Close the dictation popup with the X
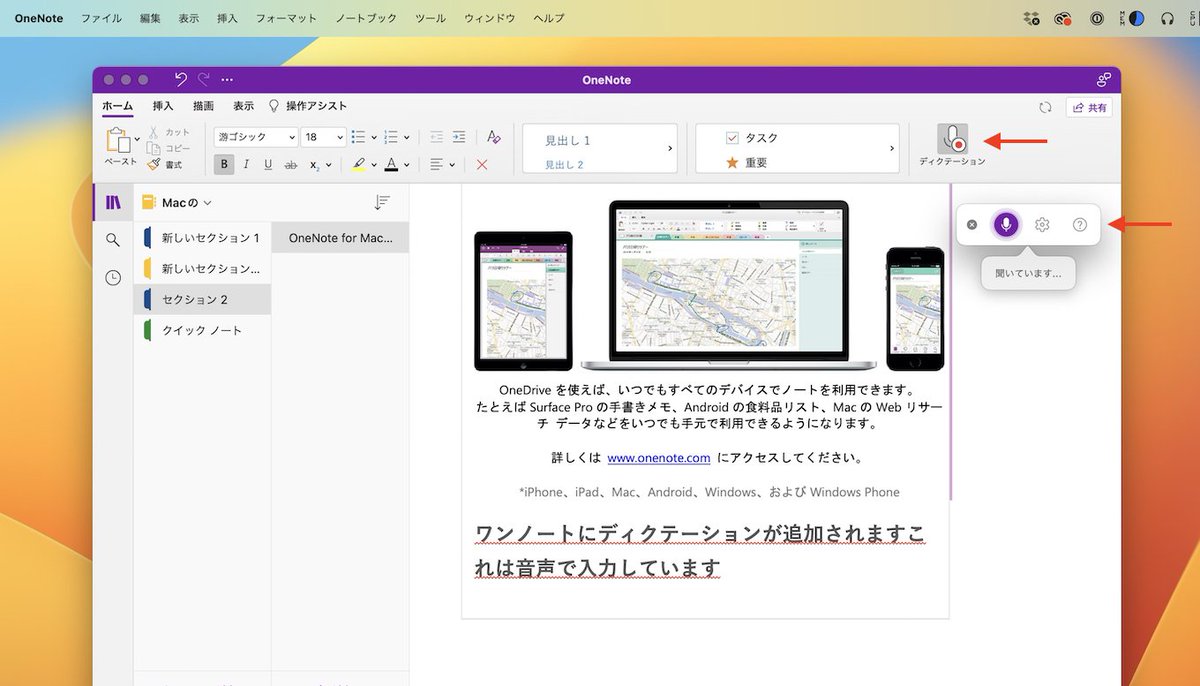Screen dimensions: 1200x686 pyautogui.click(x=972, y=225)
